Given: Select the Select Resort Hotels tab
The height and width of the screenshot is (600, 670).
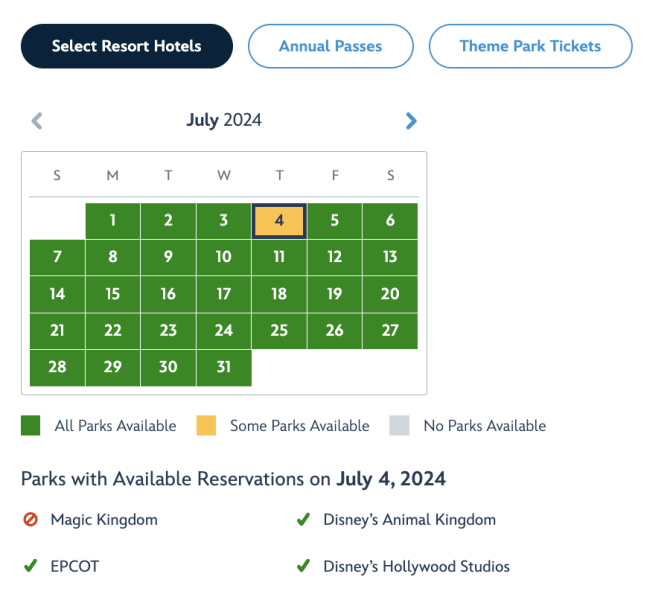Looking at the screenshot, I should point(127,46).
